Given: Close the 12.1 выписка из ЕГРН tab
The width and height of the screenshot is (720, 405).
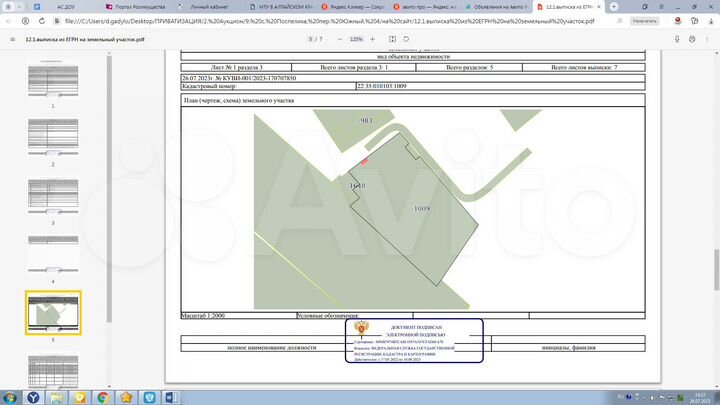Looking at the screenshot, I should point(599,7).
